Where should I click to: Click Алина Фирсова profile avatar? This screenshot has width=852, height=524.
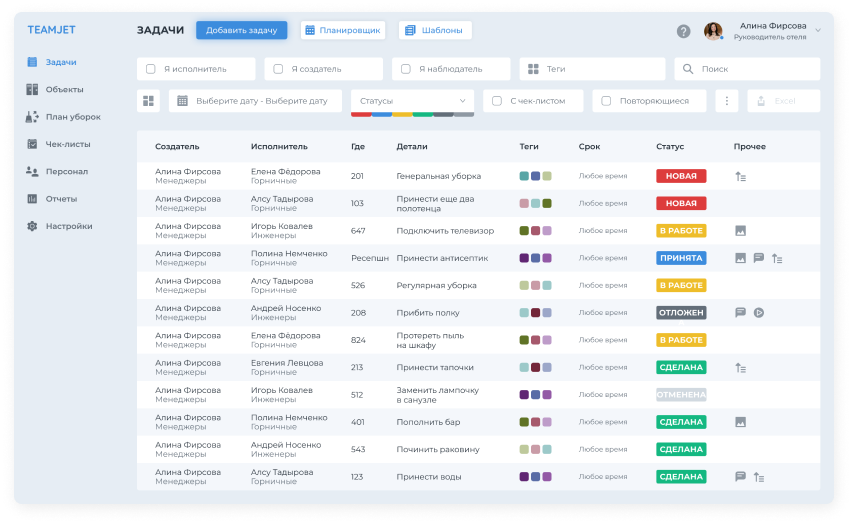[x=713, y=31]
